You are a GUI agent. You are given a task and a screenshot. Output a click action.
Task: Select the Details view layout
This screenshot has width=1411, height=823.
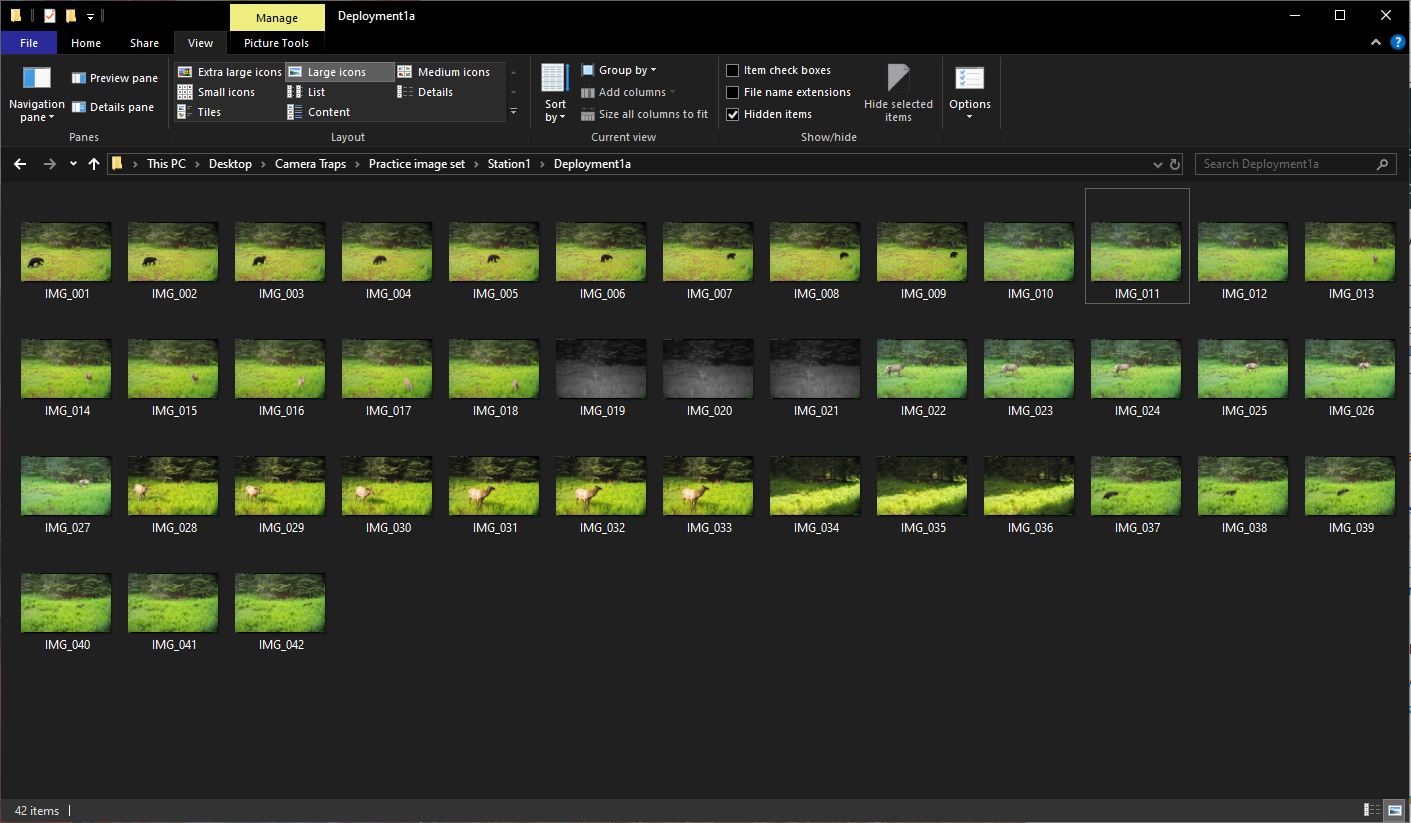pos(434,92)
